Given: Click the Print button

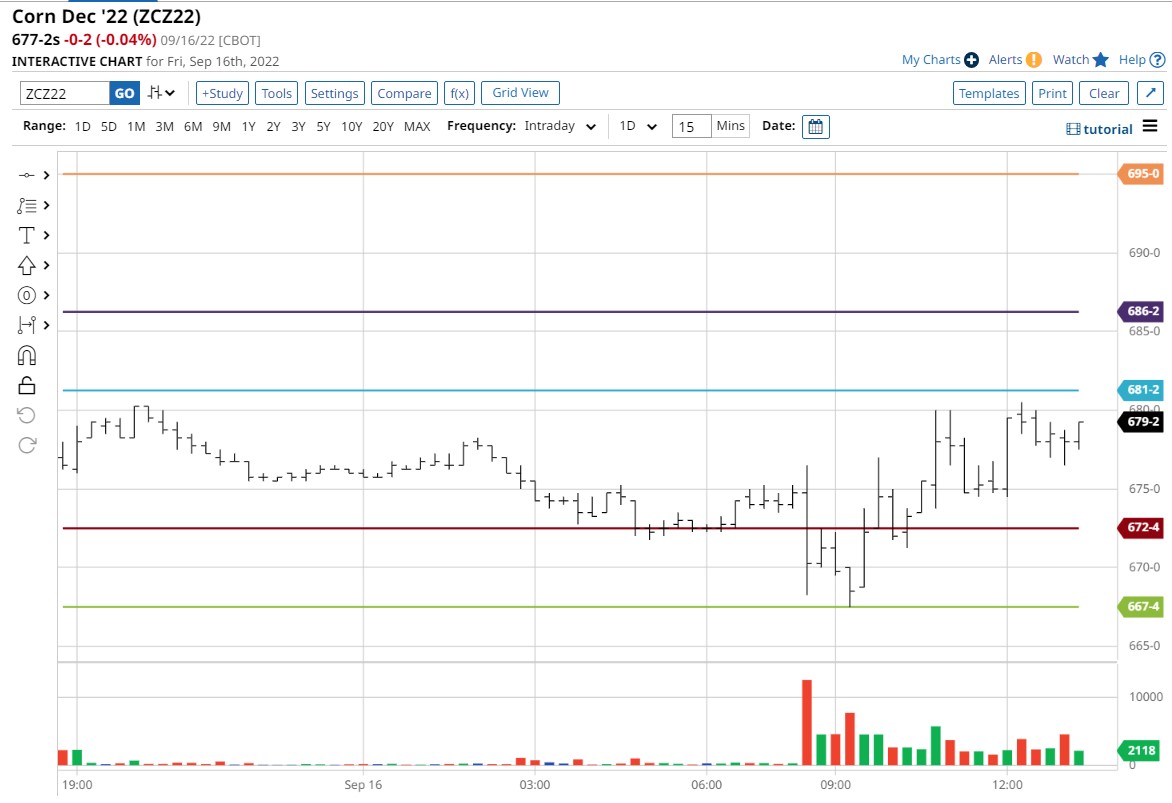Looking at the screenshot, I should [1052, 93].
